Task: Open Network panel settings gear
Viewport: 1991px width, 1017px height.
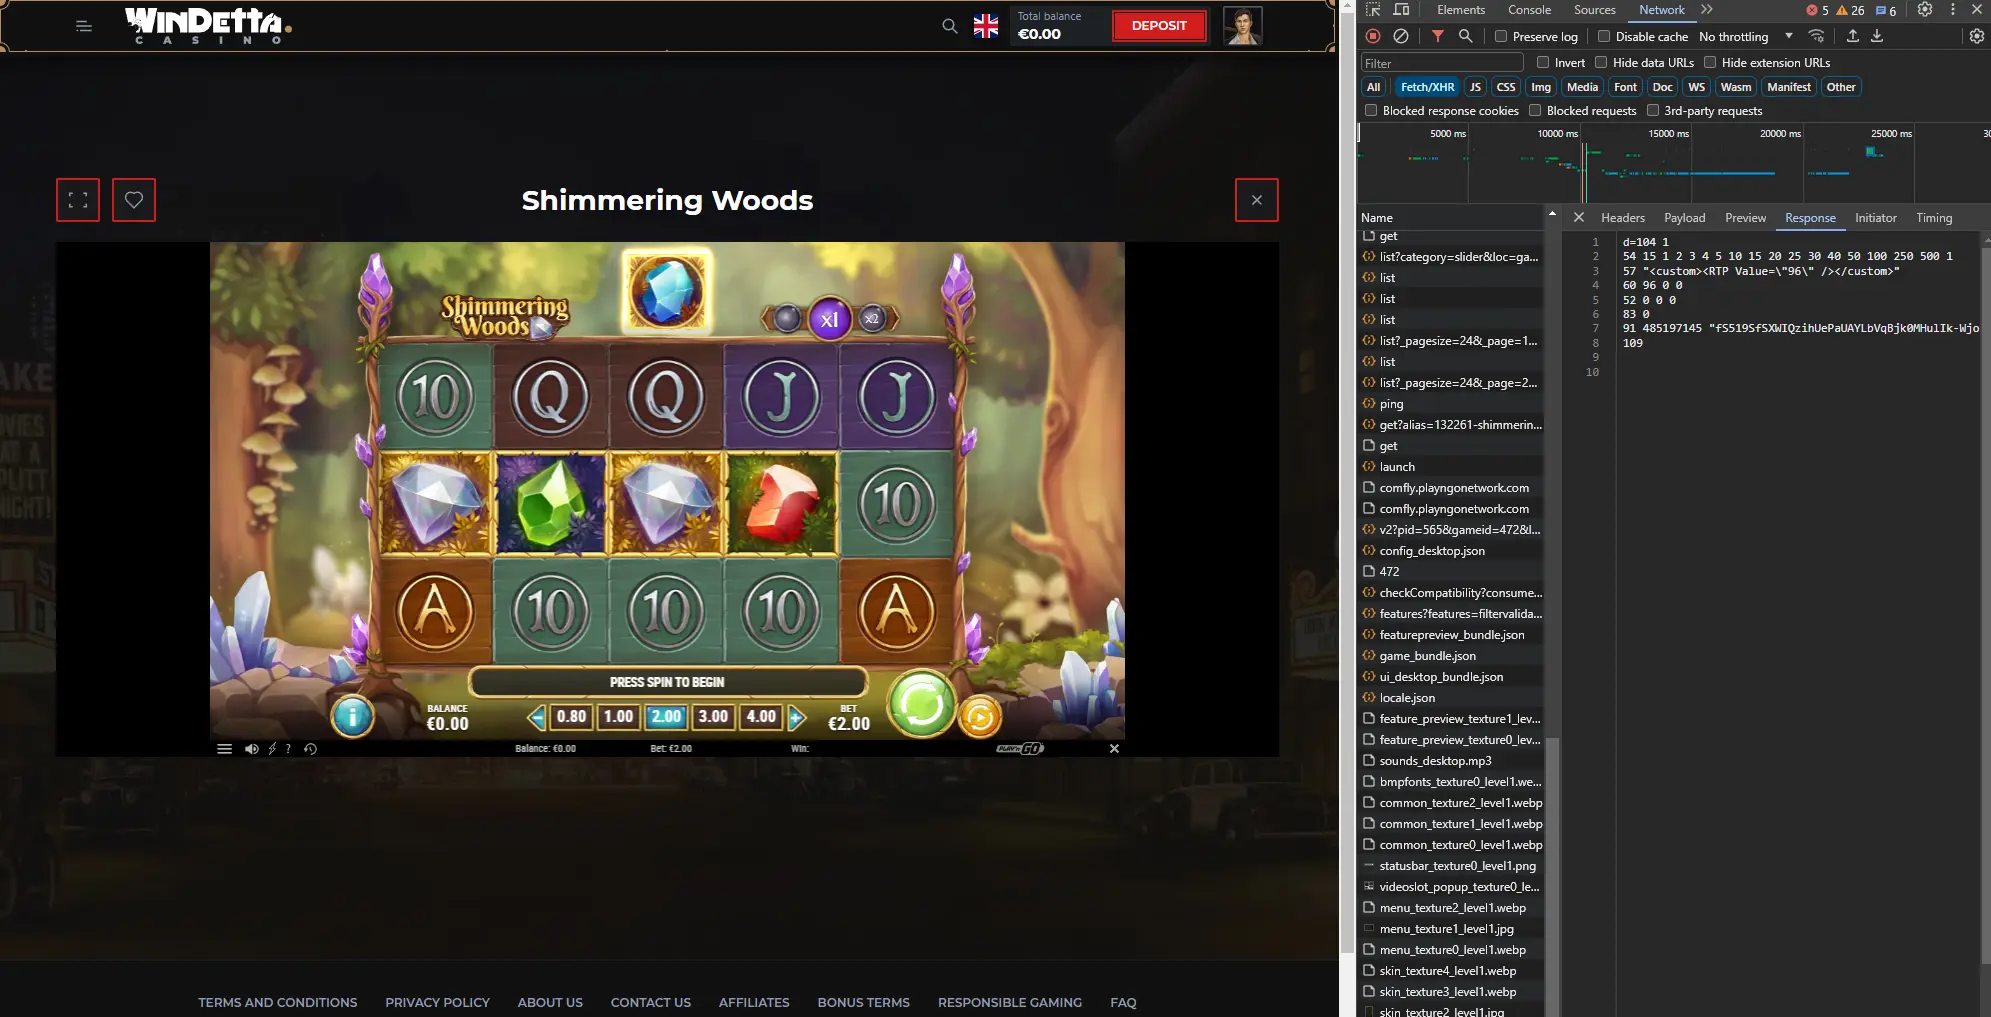Action: point(1977,36)
